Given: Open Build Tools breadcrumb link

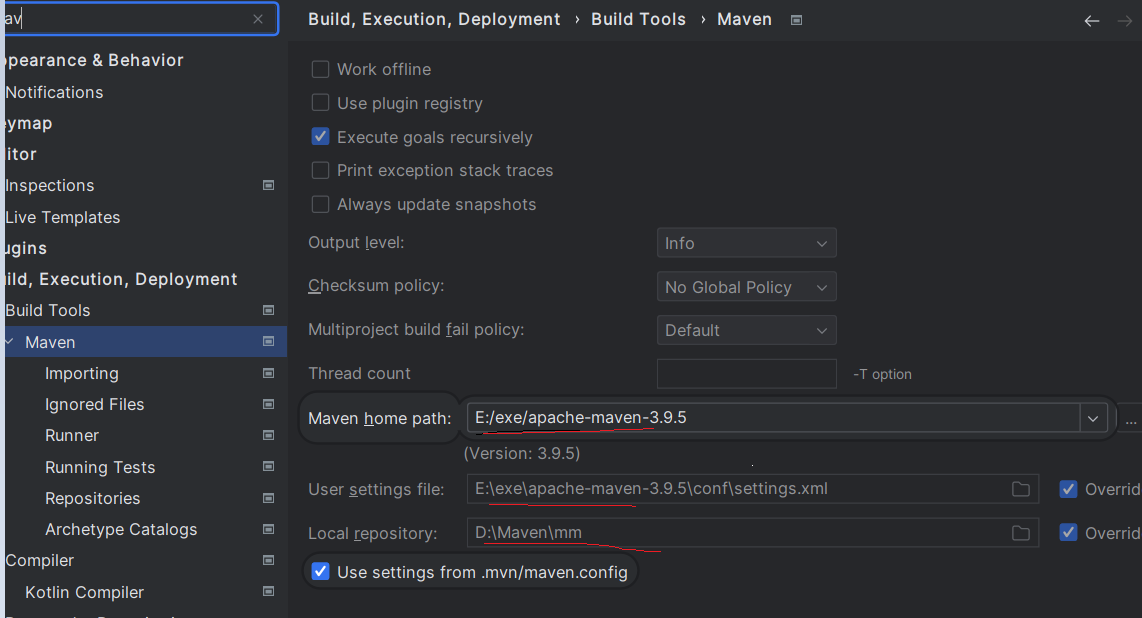Looking at the screenshot, I should (638, 20).
